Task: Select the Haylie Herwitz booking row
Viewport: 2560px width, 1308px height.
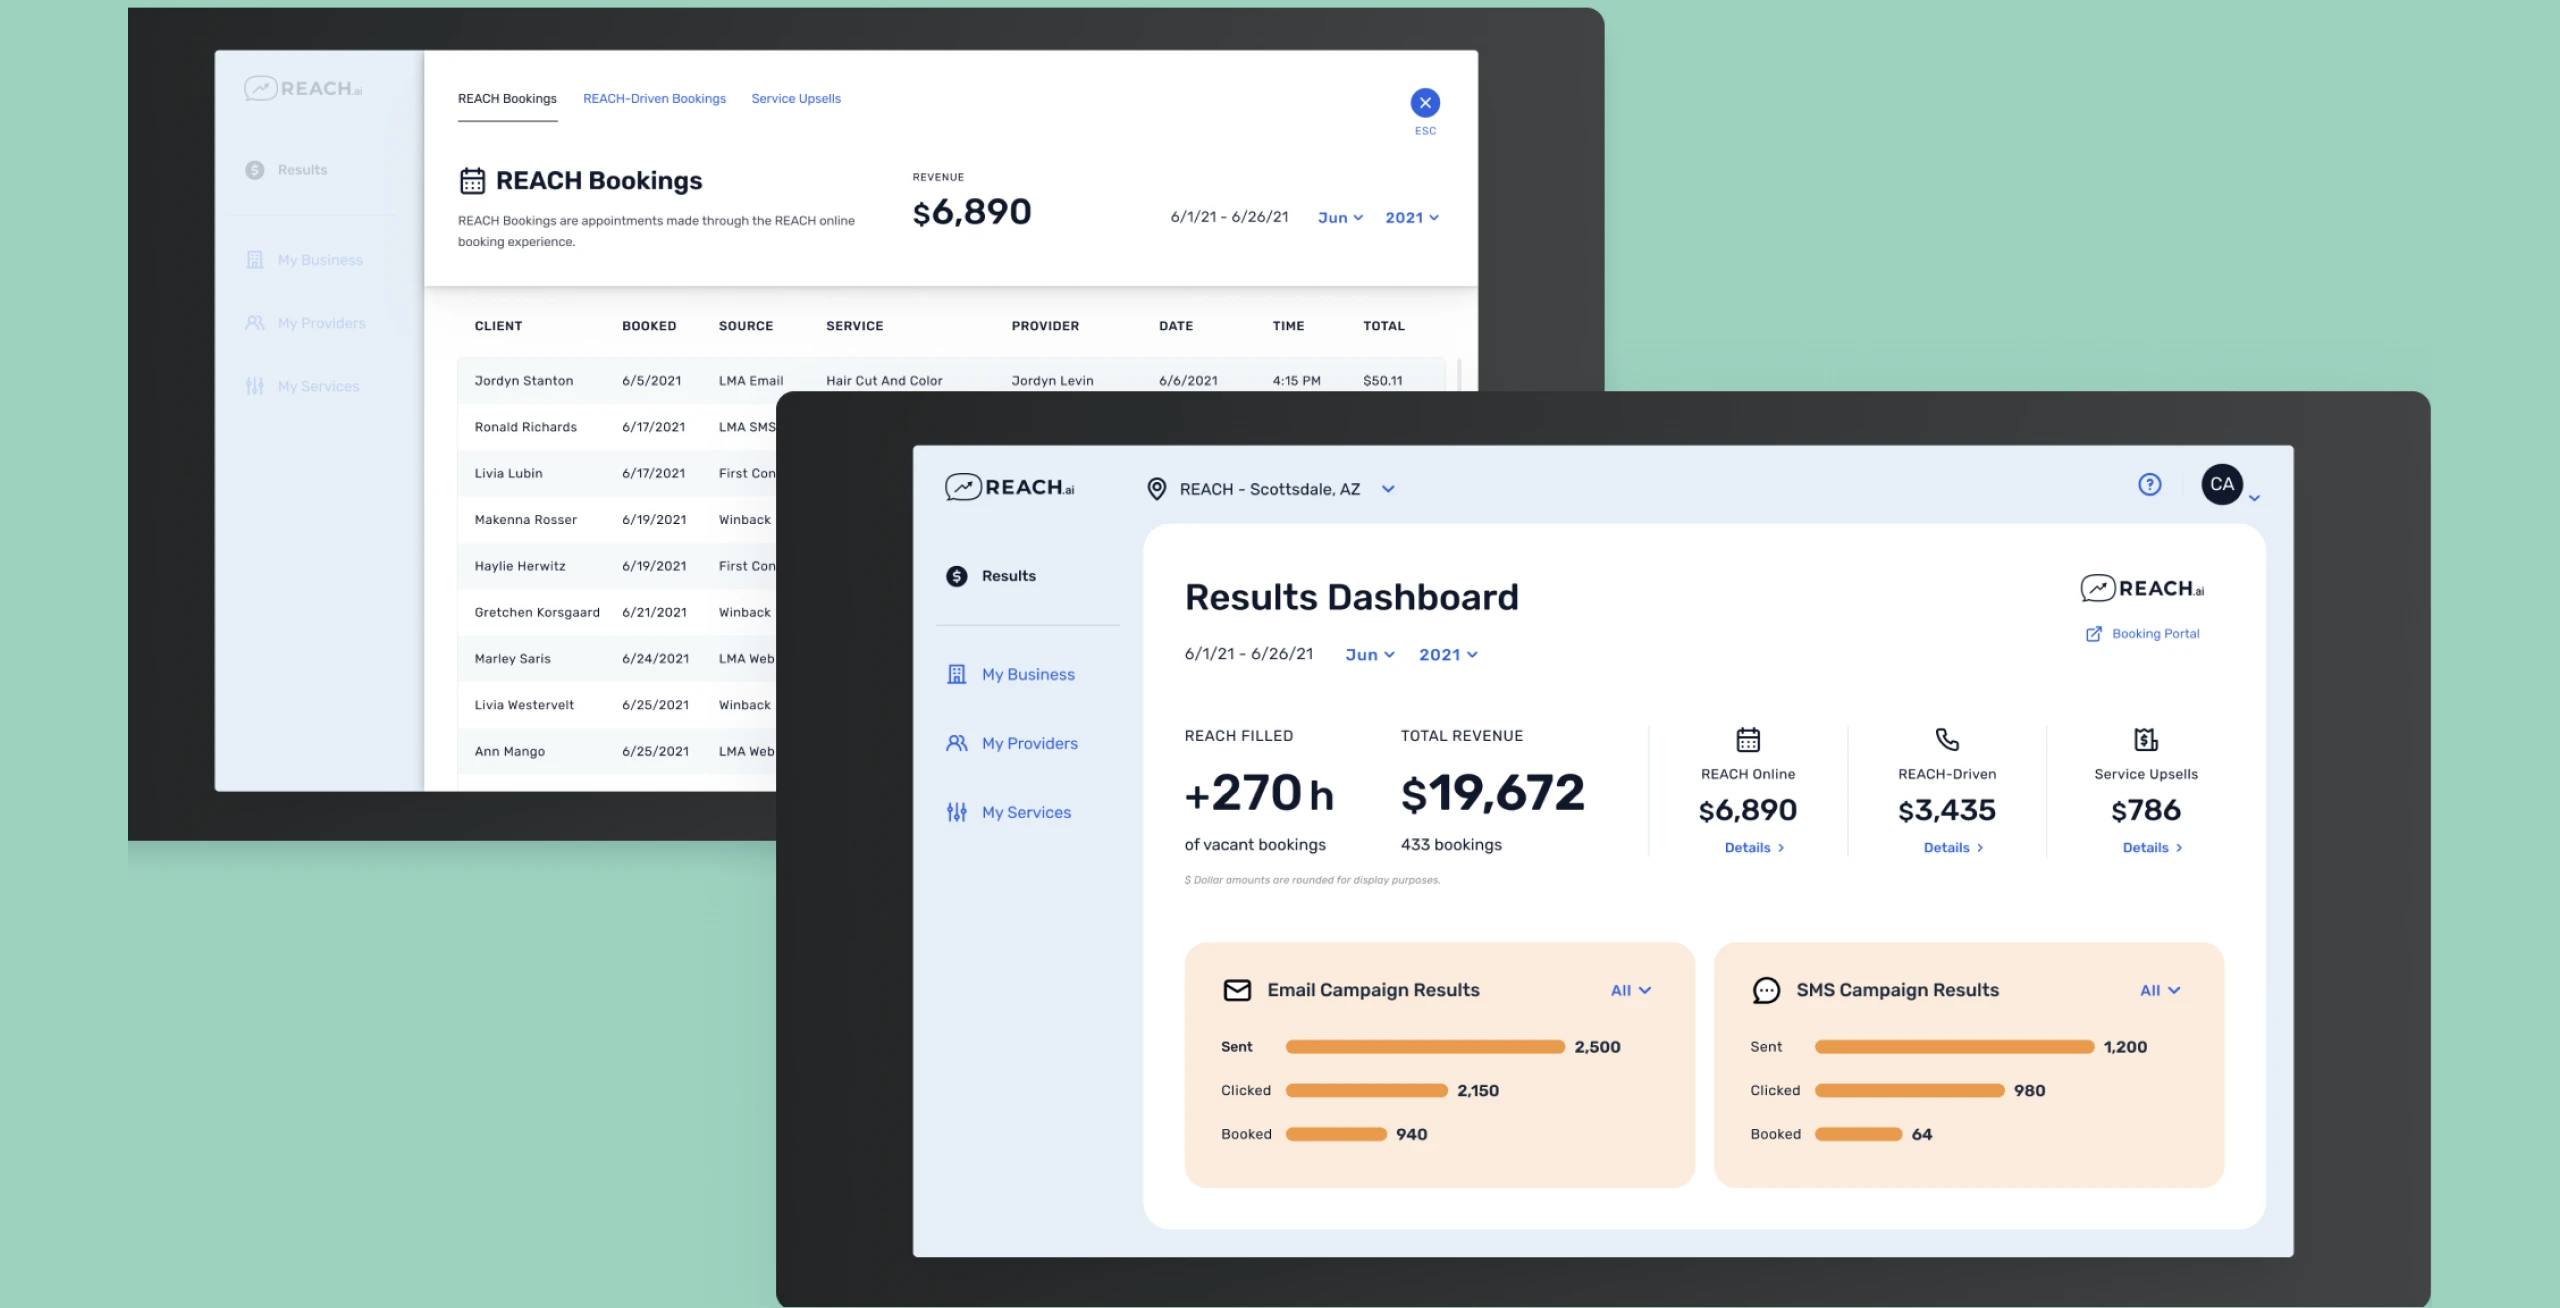Action: click(617, 566)
